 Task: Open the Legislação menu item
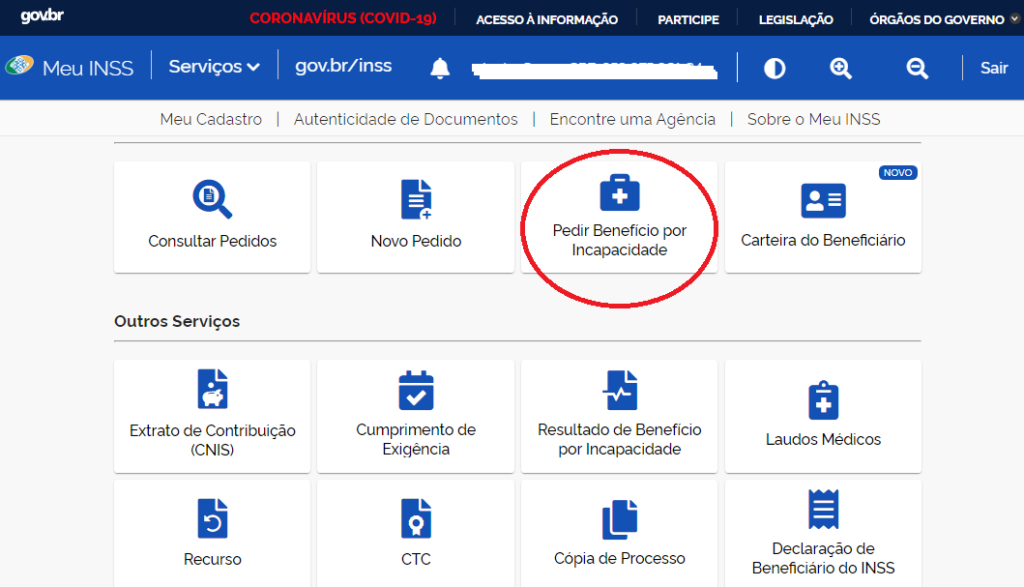795,20
